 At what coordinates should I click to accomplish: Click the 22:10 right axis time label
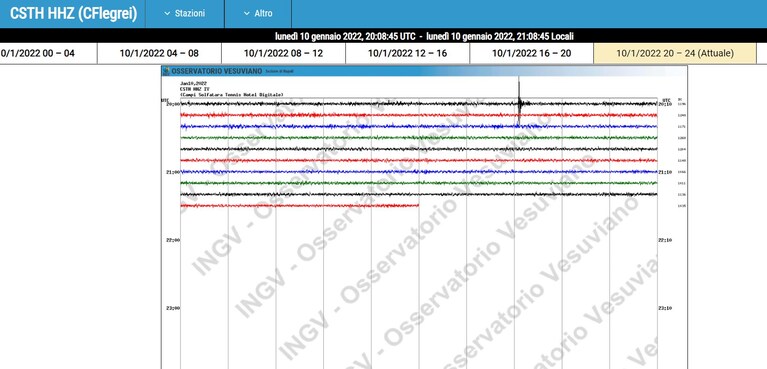tap(665, 240)
